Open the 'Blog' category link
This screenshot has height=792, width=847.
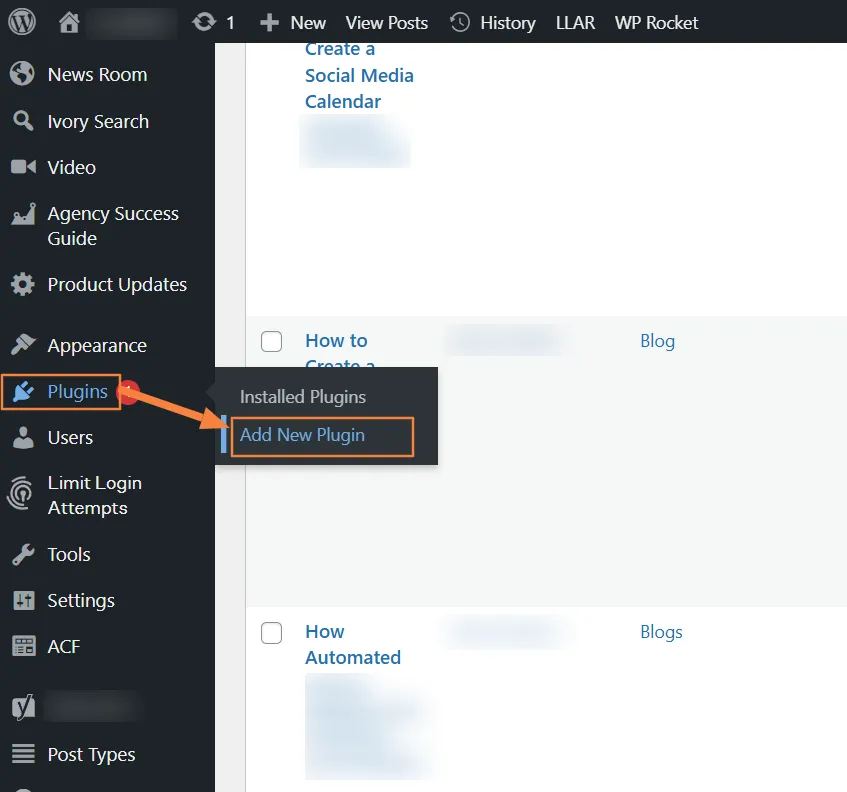pos(657,341)
